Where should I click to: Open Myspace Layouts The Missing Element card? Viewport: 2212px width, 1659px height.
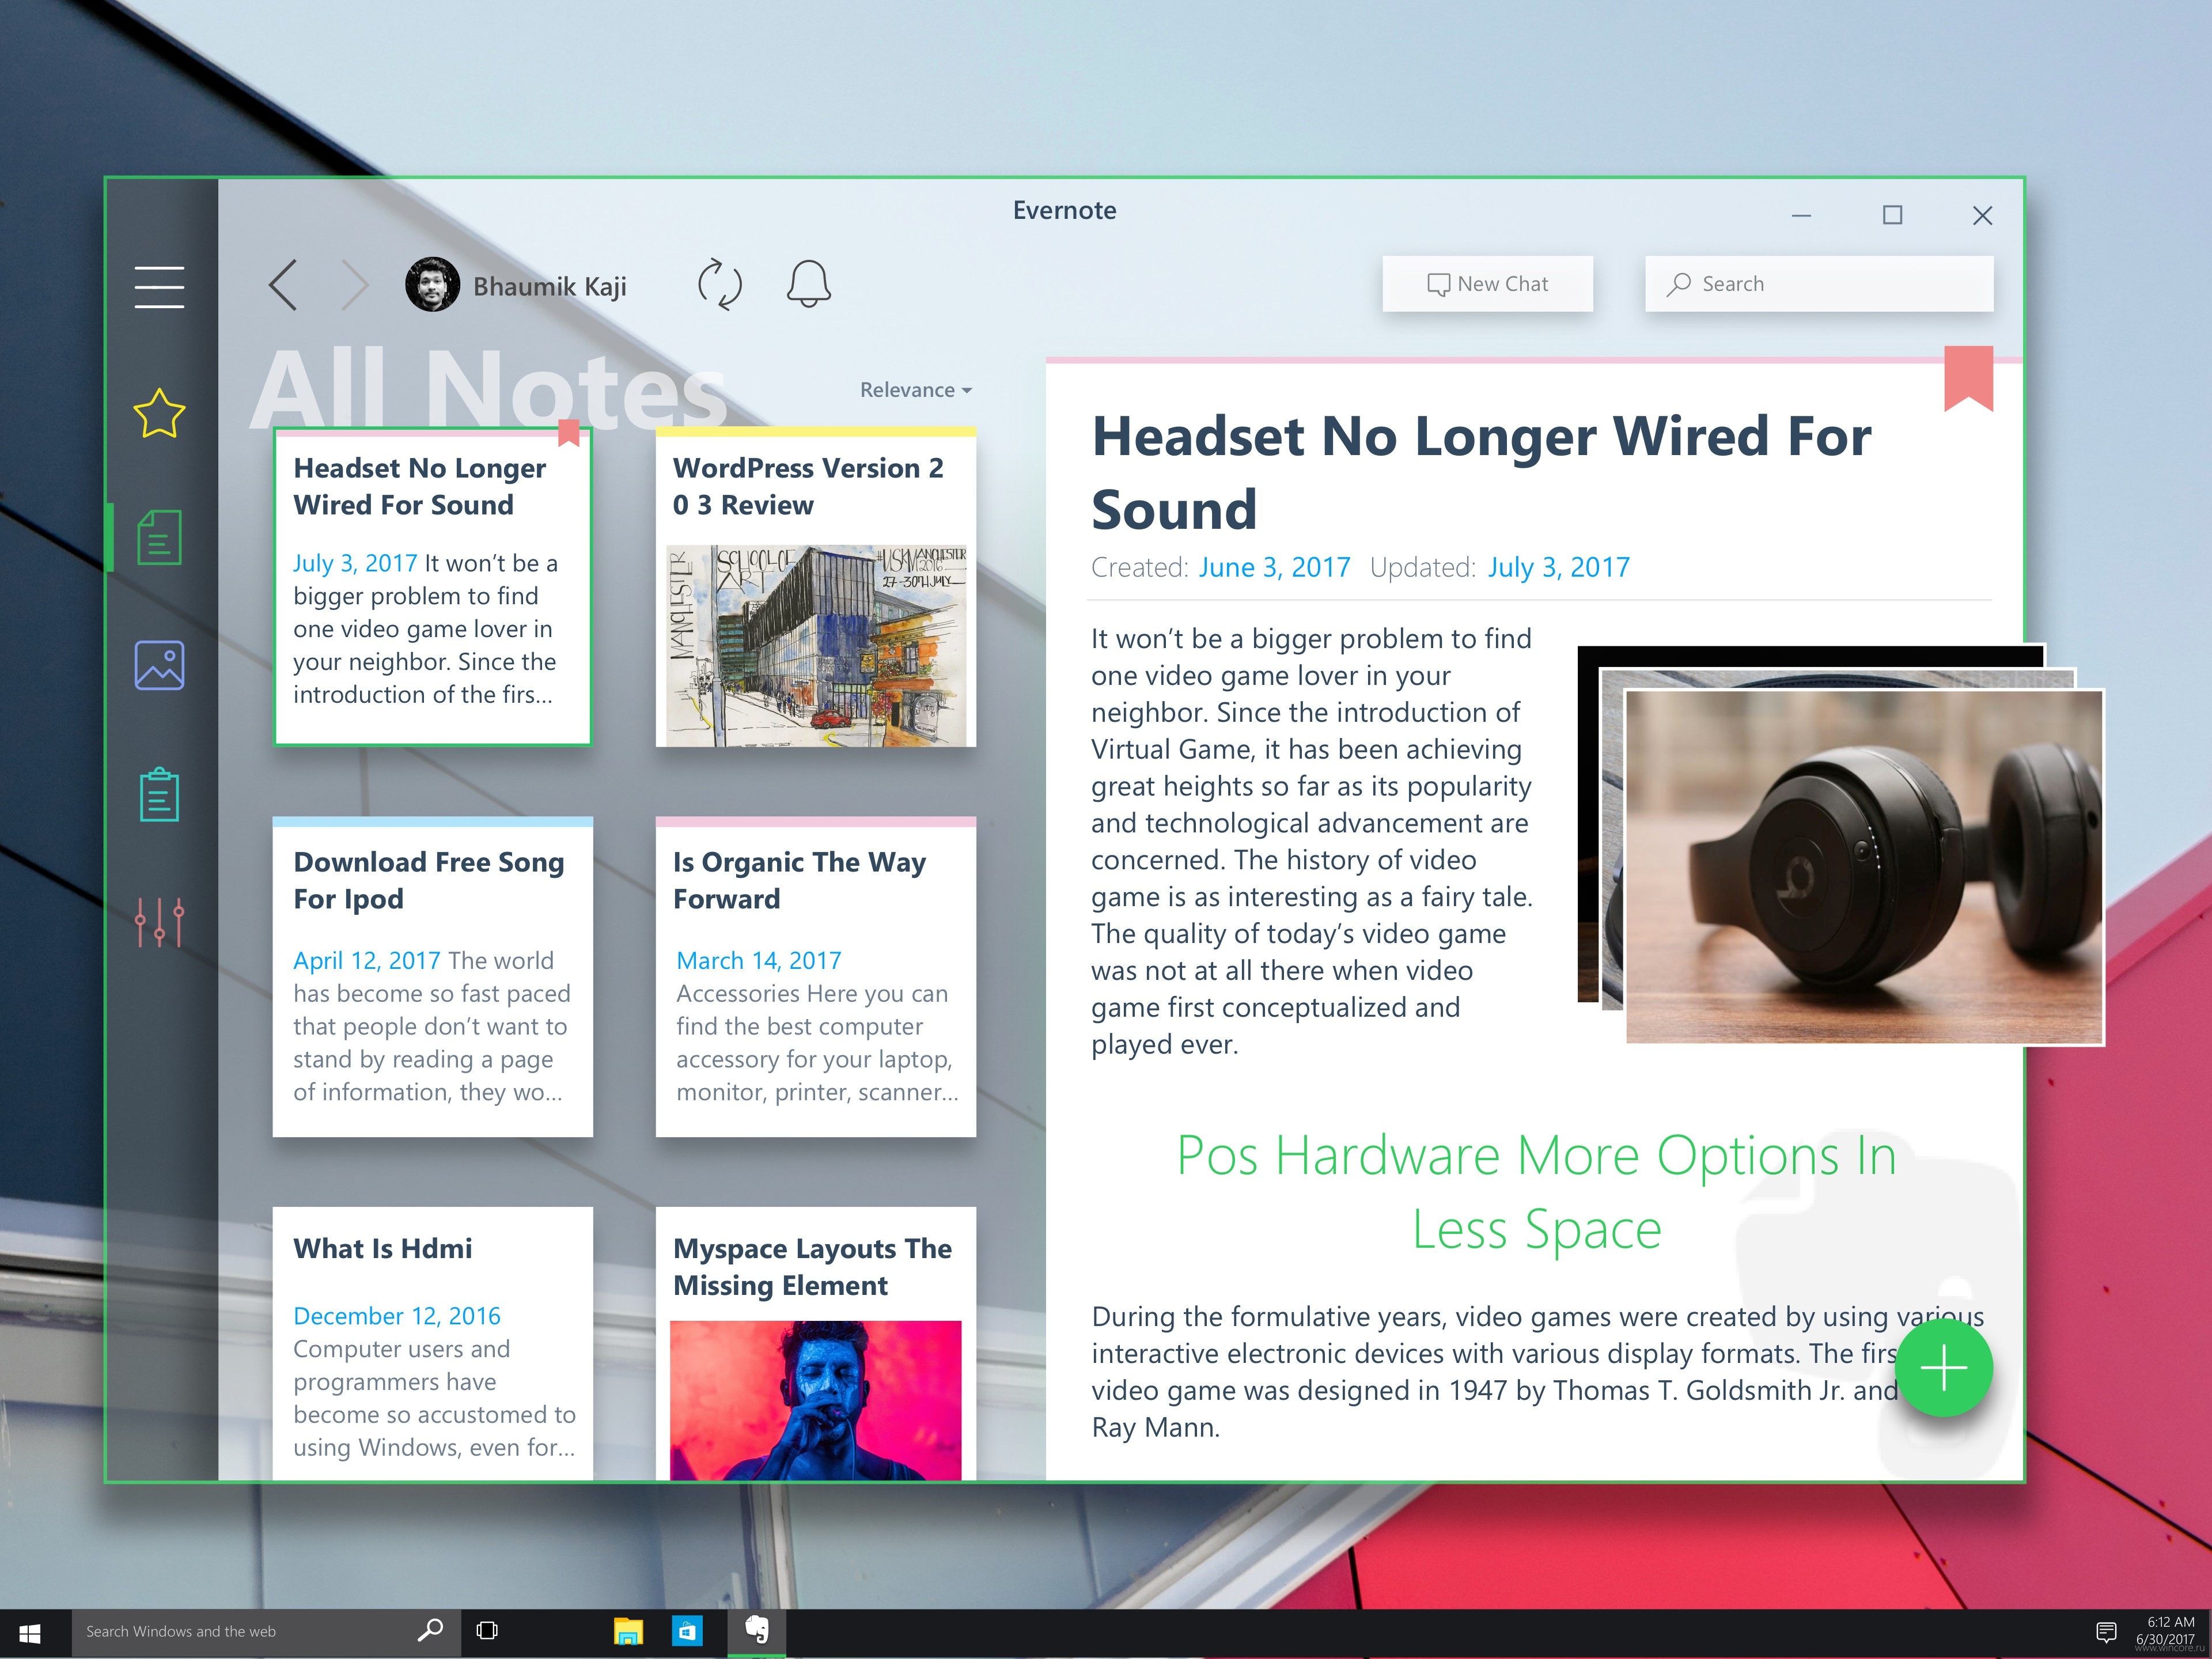pyautogui.click(x=815, y=1343)
